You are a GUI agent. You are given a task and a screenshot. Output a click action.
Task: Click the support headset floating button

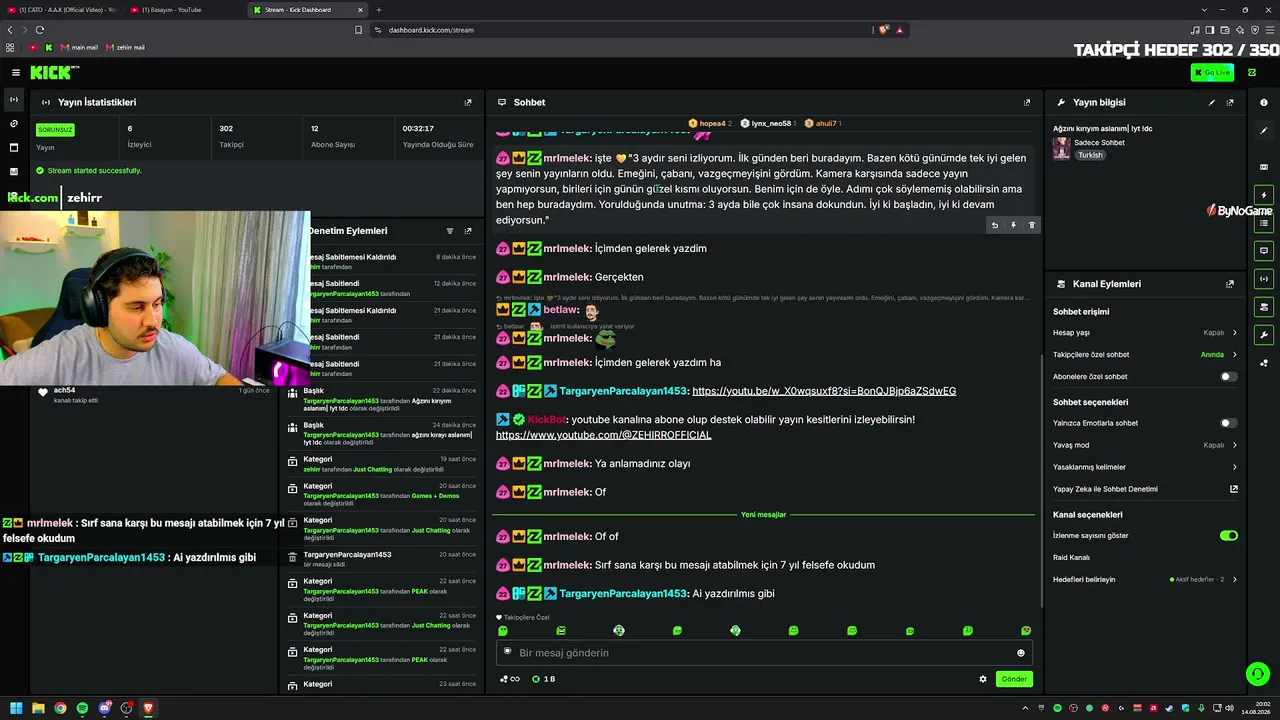point(1258,673)
